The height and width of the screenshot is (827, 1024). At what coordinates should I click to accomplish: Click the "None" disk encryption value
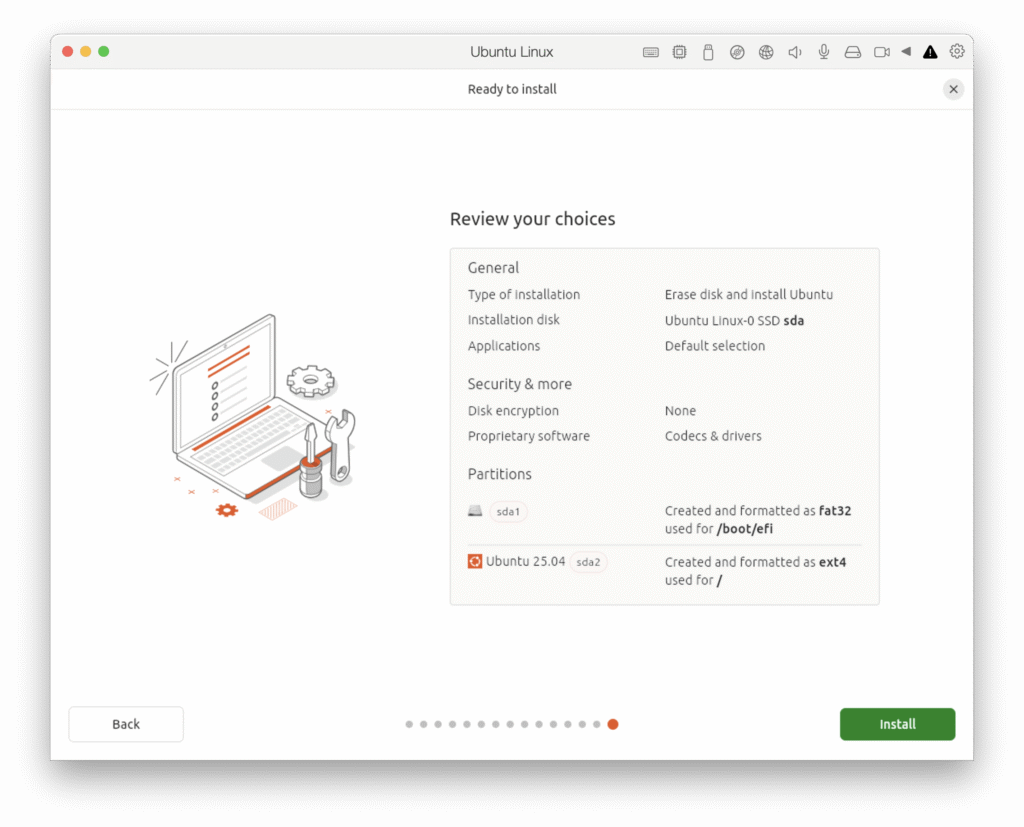pyautogui.click(x=680, y=411)
